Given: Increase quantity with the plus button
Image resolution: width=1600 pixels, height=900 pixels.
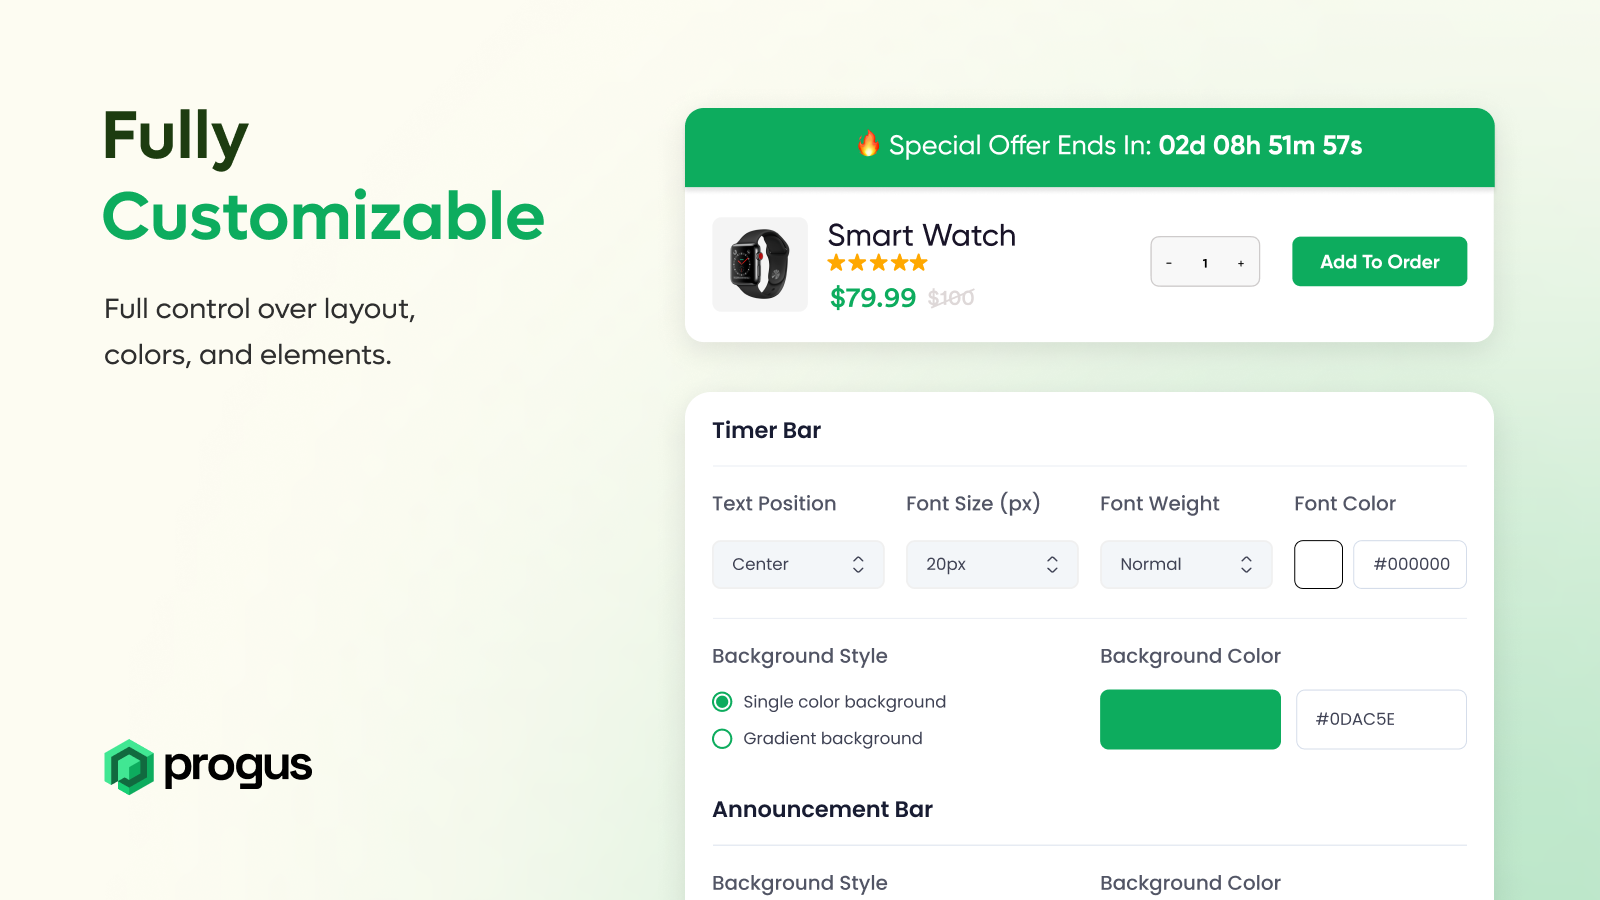Looking at the screenshot, I should pyautogui.click(x=1241, y=263).
